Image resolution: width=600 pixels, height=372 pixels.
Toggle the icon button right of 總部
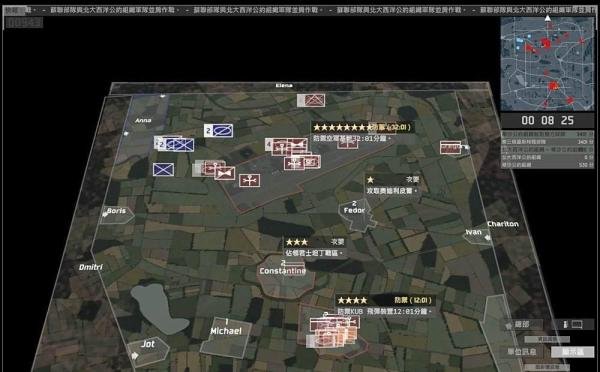(573, 325)
